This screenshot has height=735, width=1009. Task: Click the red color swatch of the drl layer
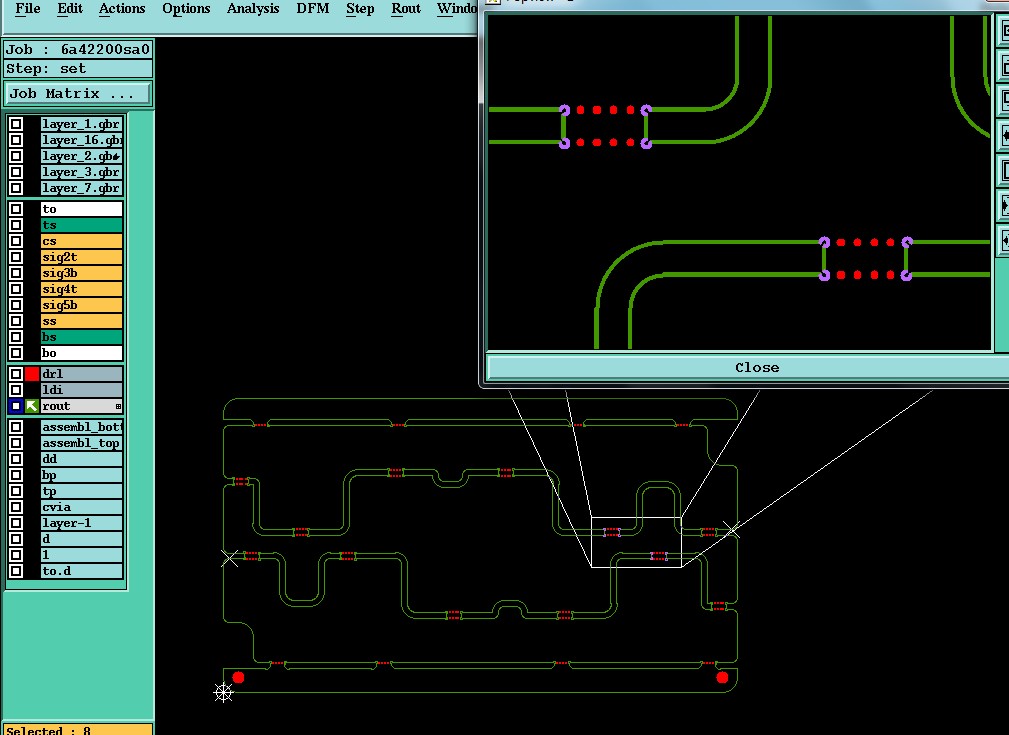pos(32,374)
